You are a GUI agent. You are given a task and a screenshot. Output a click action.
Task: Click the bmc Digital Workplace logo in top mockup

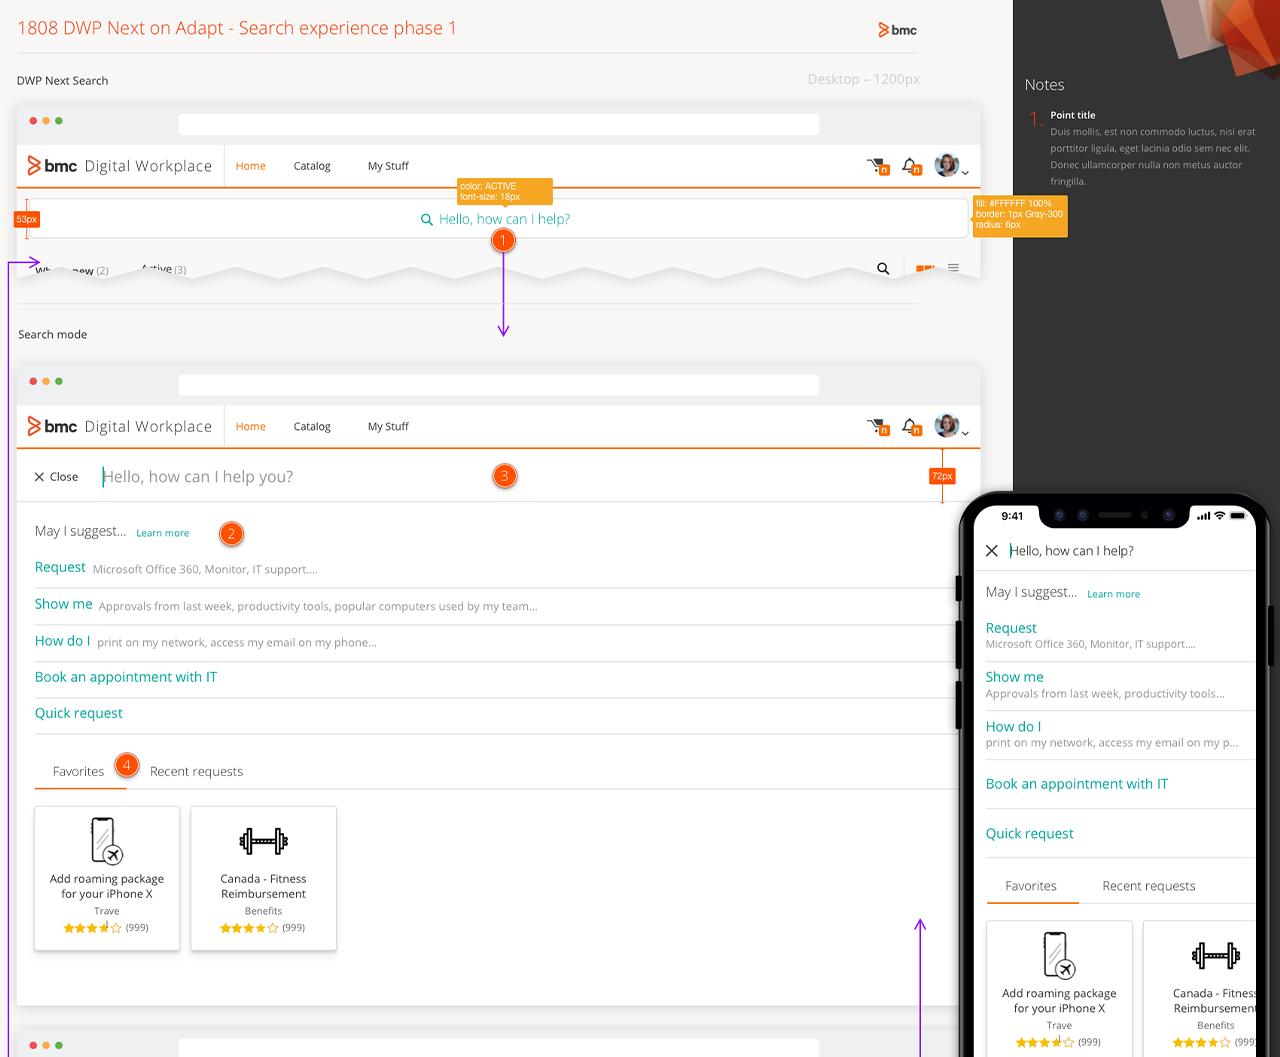[120, 166]
